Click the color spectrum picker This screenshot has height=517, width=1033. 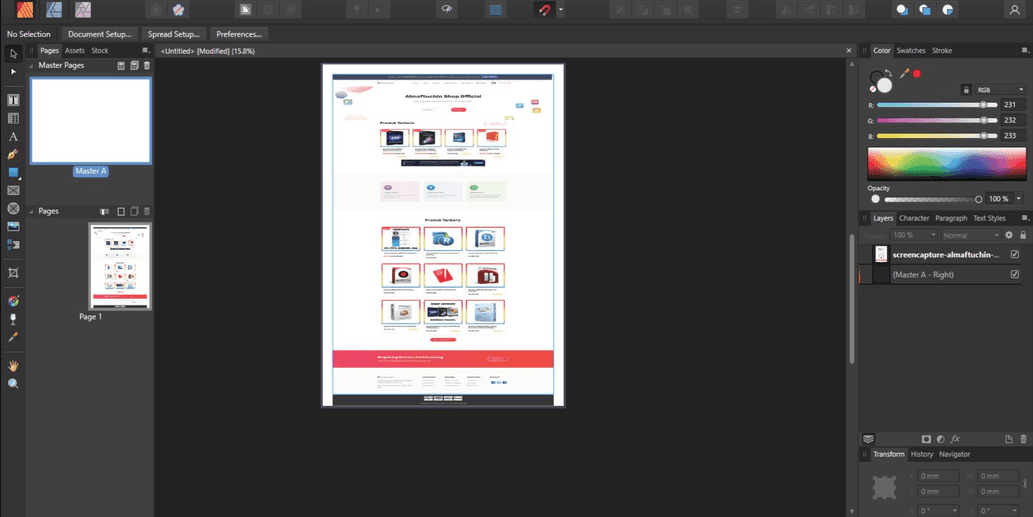tap(946, 163)
